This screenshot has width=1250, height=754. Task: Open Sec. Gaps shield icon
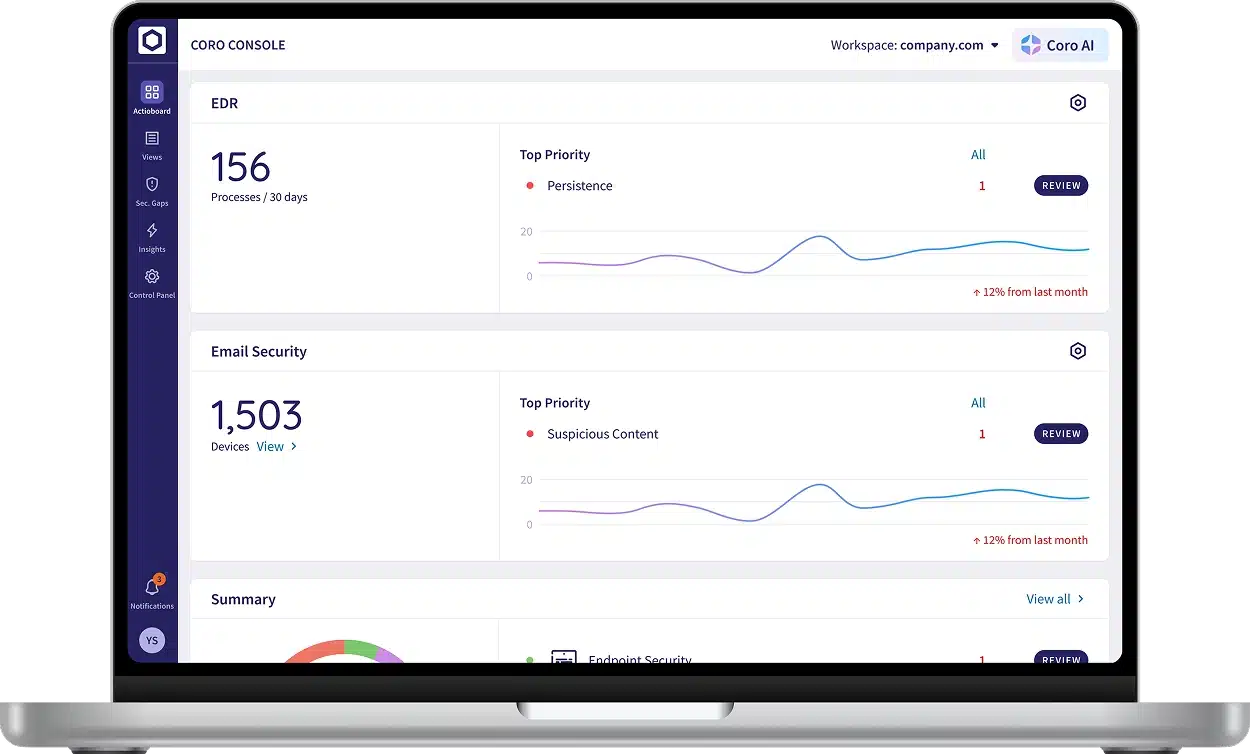[152, 185]
